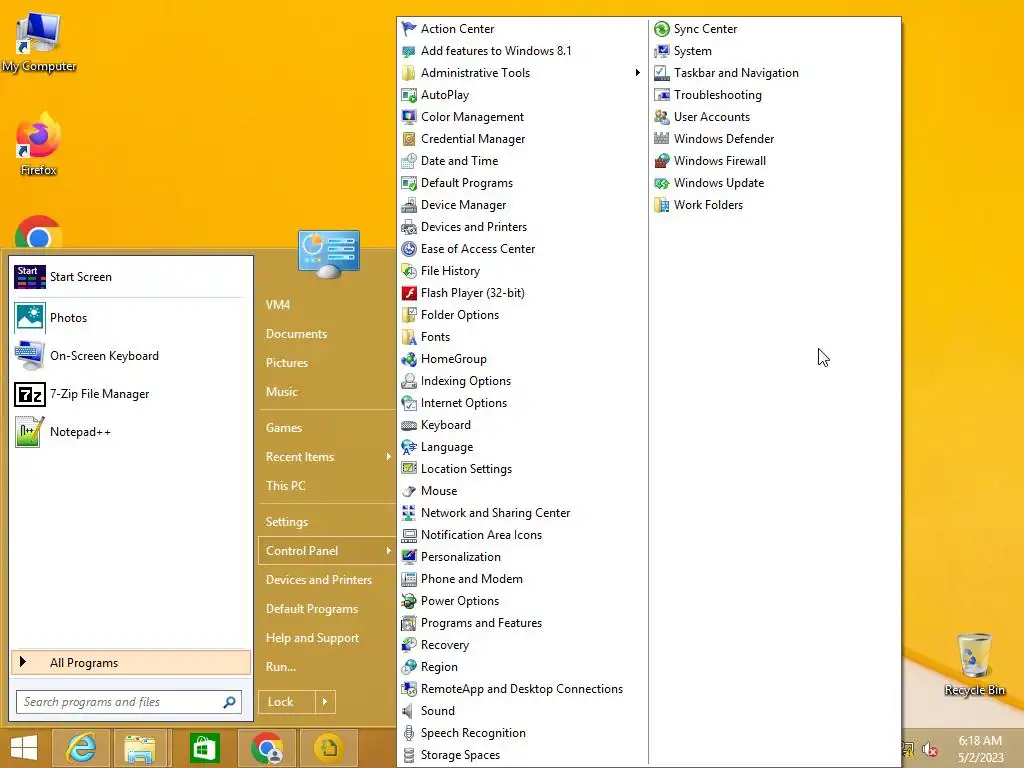Click the Sound speaker icon in list

tap(409, 711)
